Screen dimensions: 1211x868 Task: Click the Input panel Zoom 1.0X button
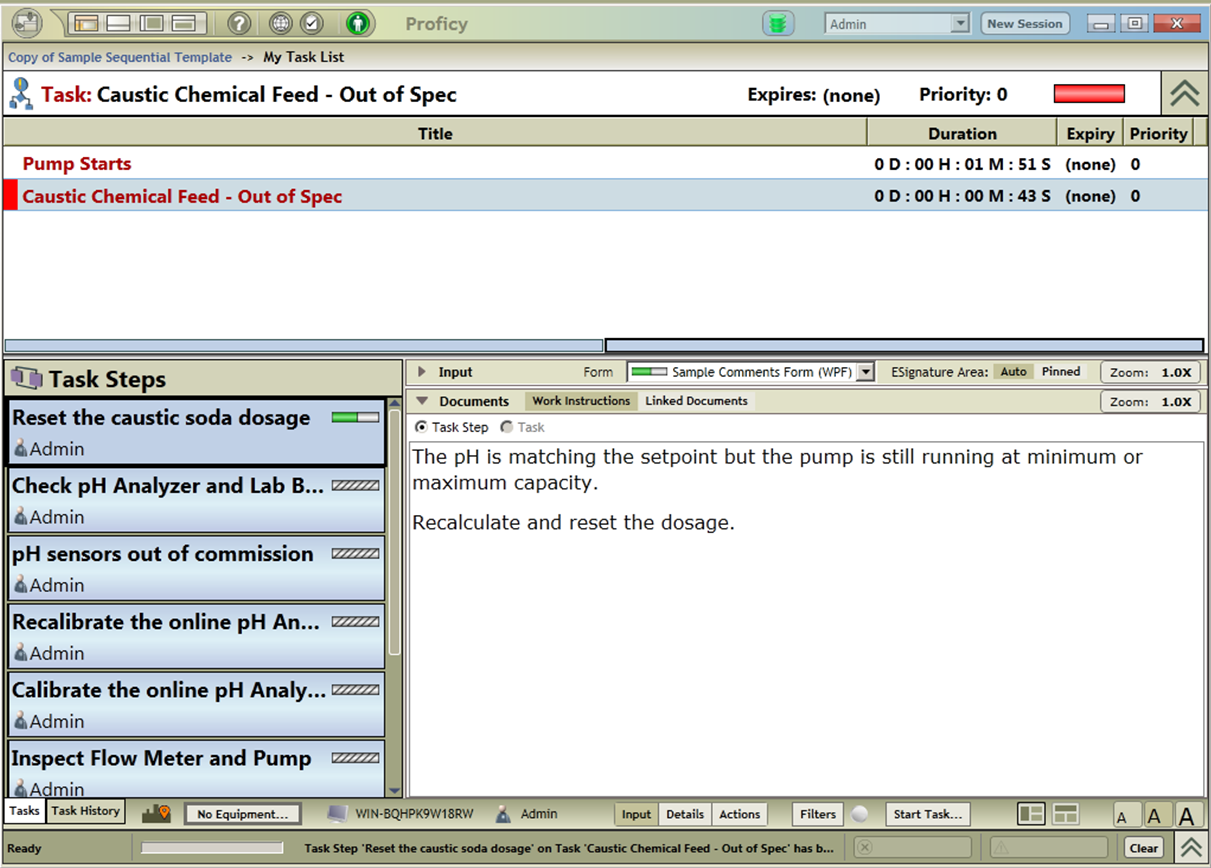(1151, 372)
